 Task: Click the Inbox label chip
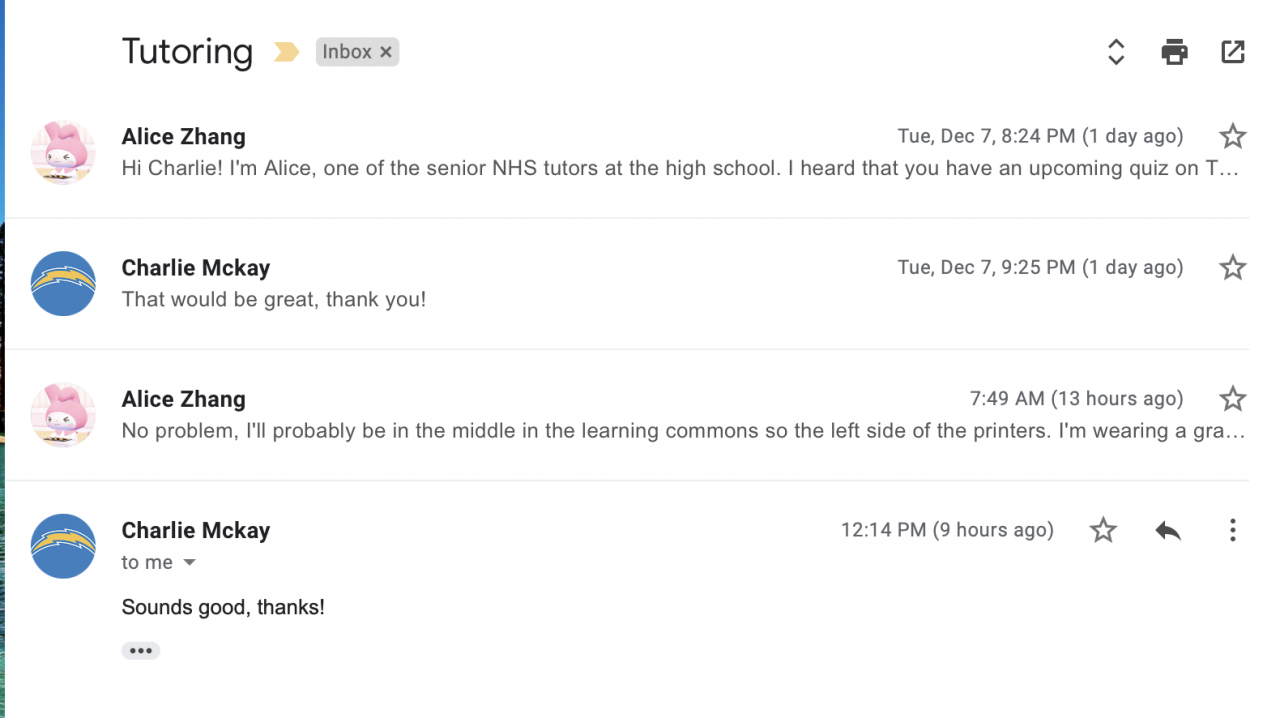click(346, 52)
